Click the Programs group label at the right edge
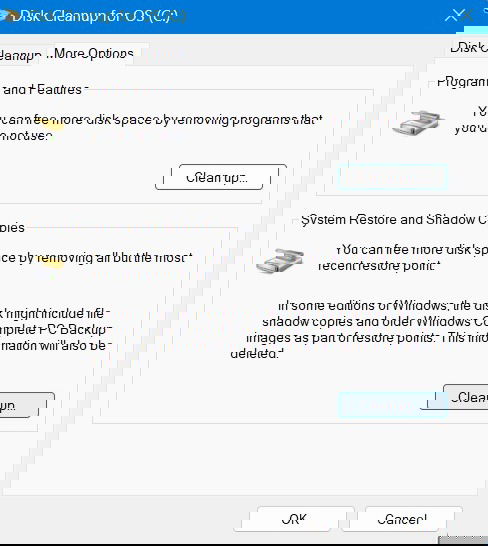This screenshot has width=488, height=546. click(x=463, y=82)
